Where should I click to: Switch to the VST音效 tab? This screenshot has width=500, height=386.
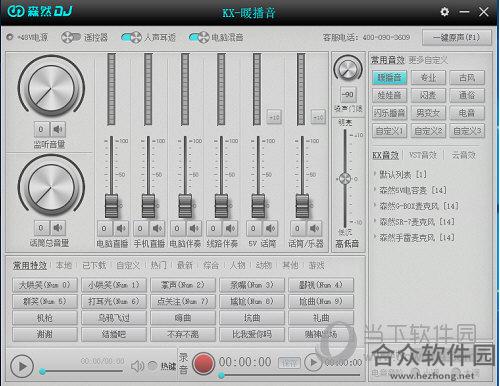click(x=423, y=155)
